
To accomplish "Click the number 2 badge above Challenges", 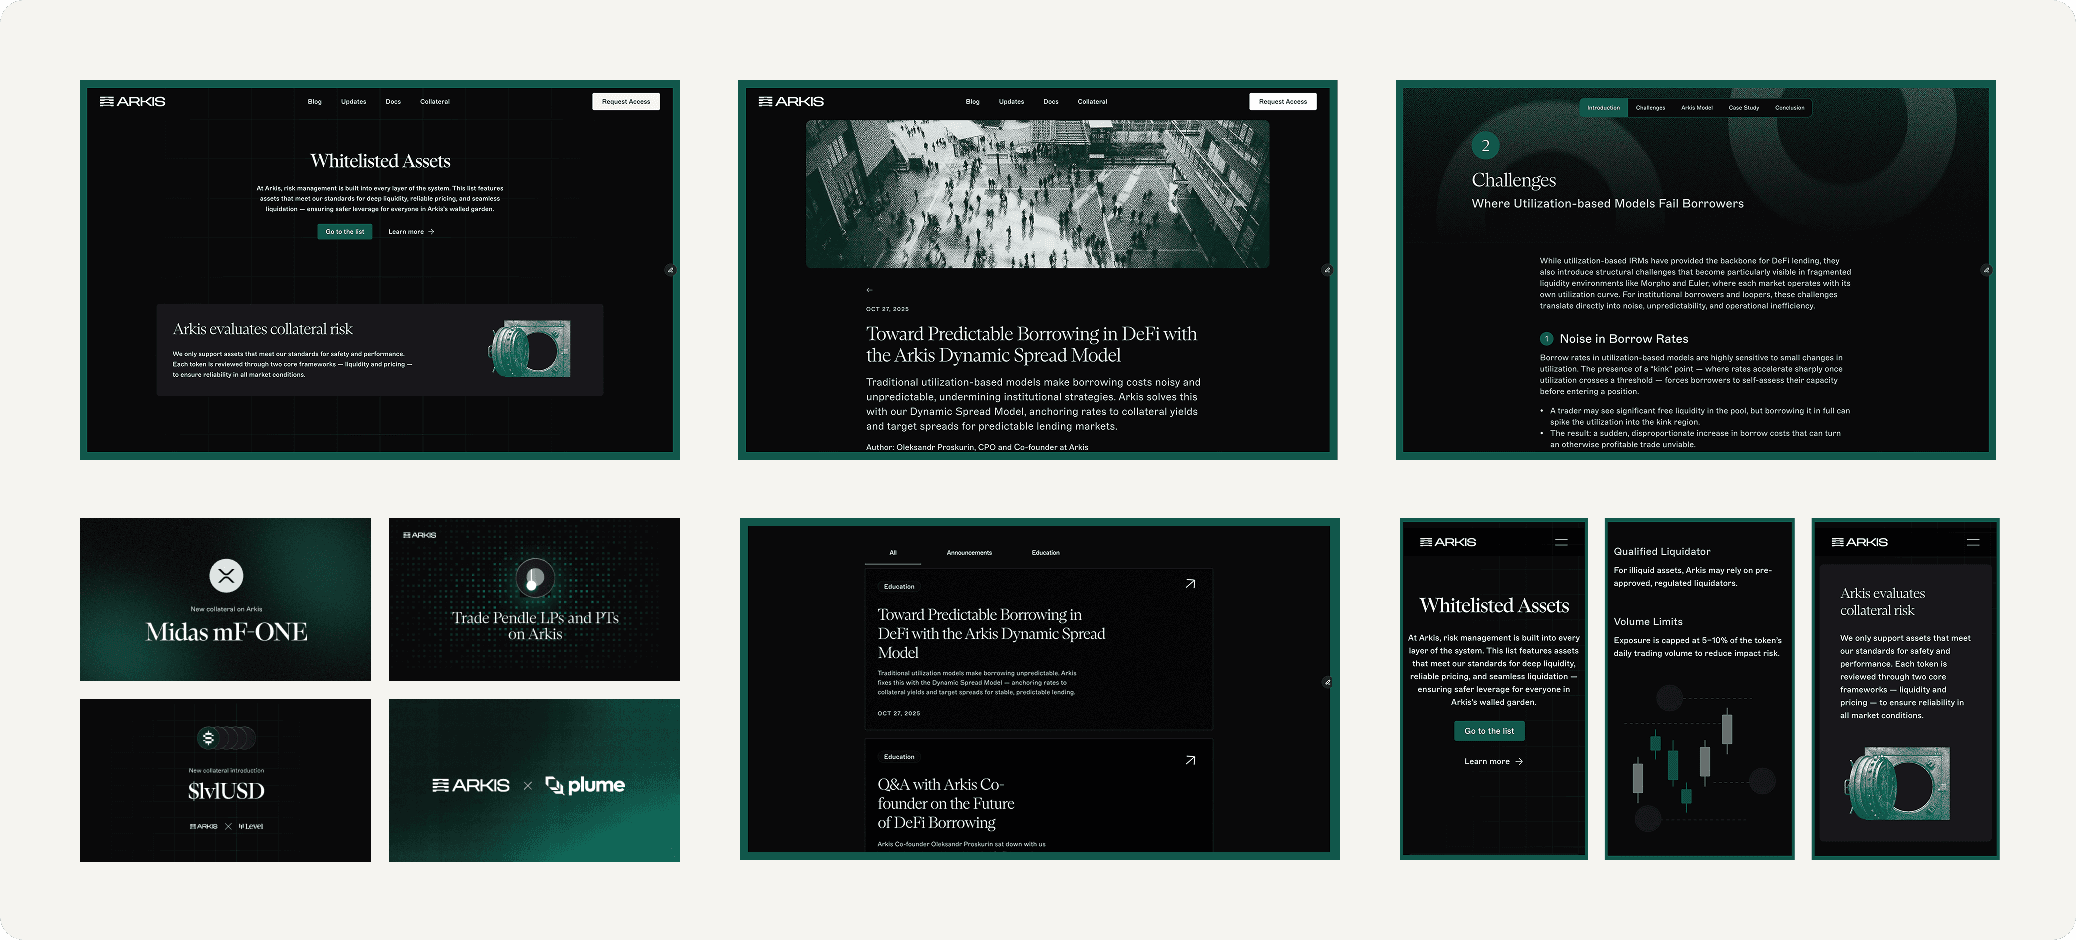I will (1485, 146).
